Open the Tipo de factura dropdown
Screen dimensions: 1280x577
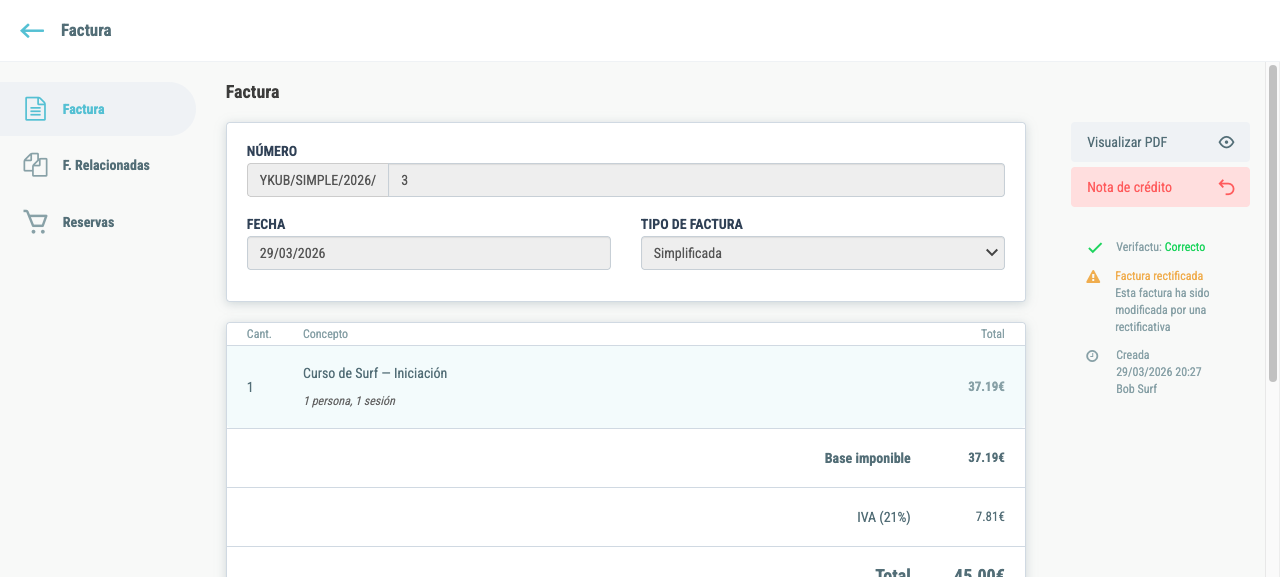(x=822, y=253)
